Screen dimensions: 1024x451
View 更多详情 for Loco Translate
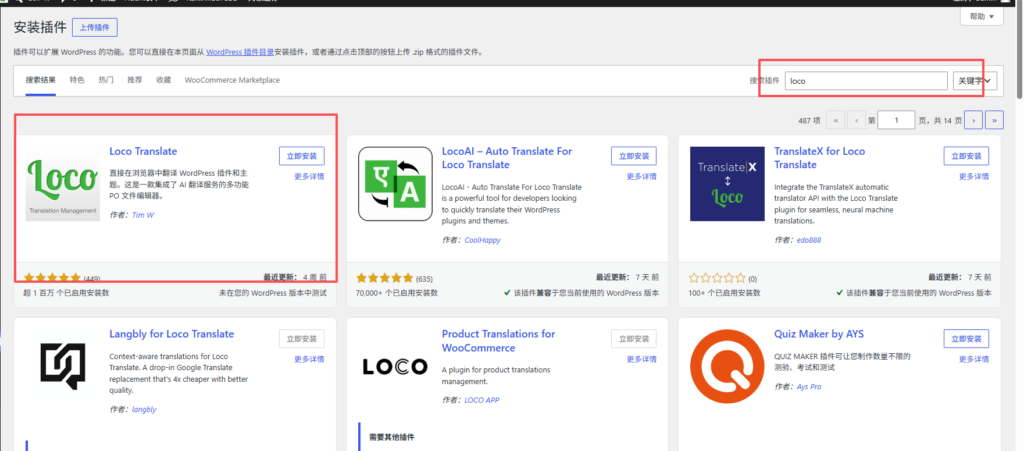[x=309, y=177]
